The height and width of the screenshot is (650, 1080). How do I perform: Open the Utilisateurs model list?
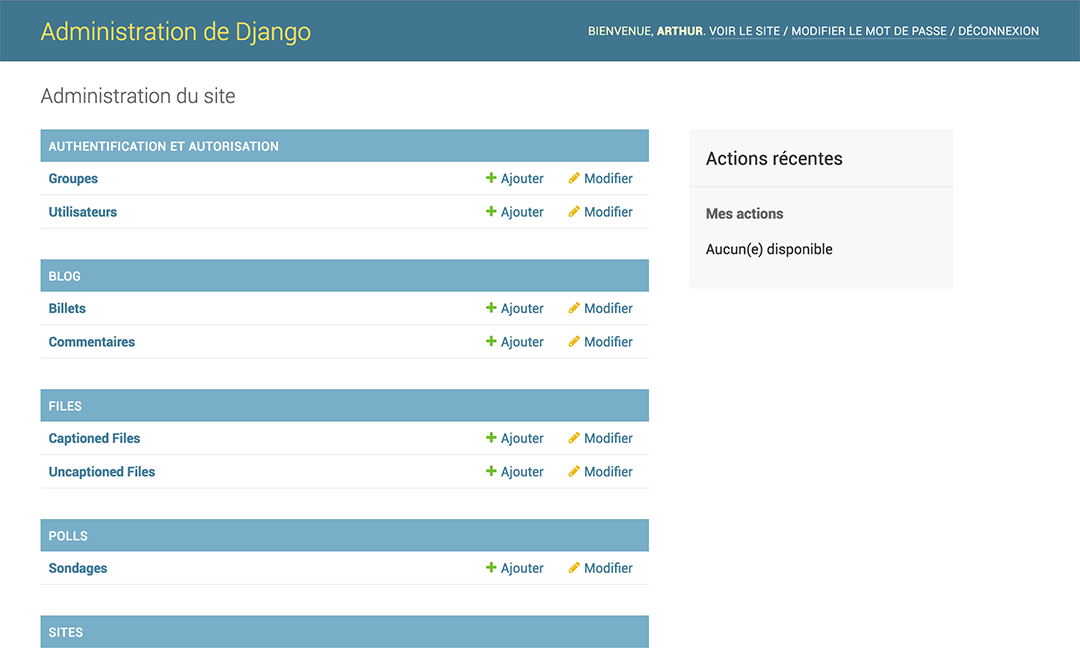[x=83, y=212]
